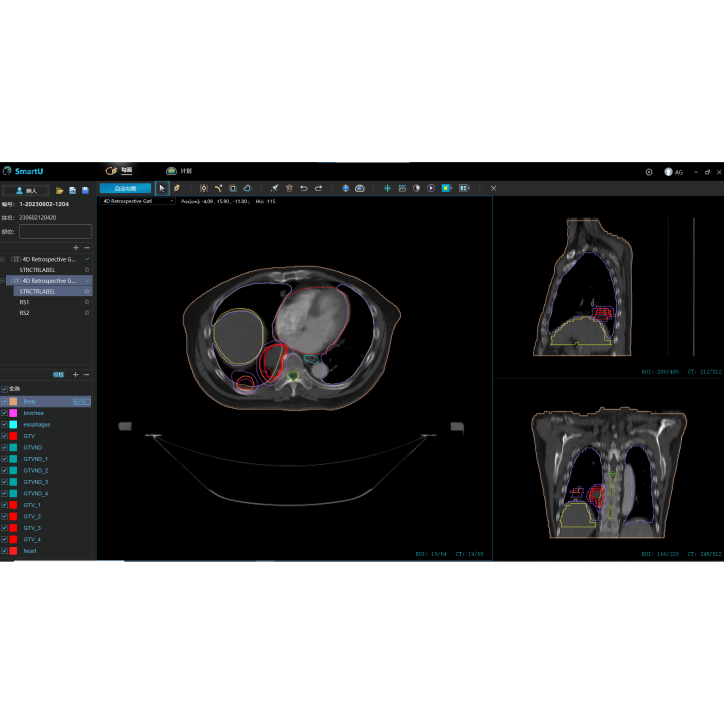Click the 病人 patient button
The height and width of the screenshot is (724, 724).
click(x=26, y=190)
